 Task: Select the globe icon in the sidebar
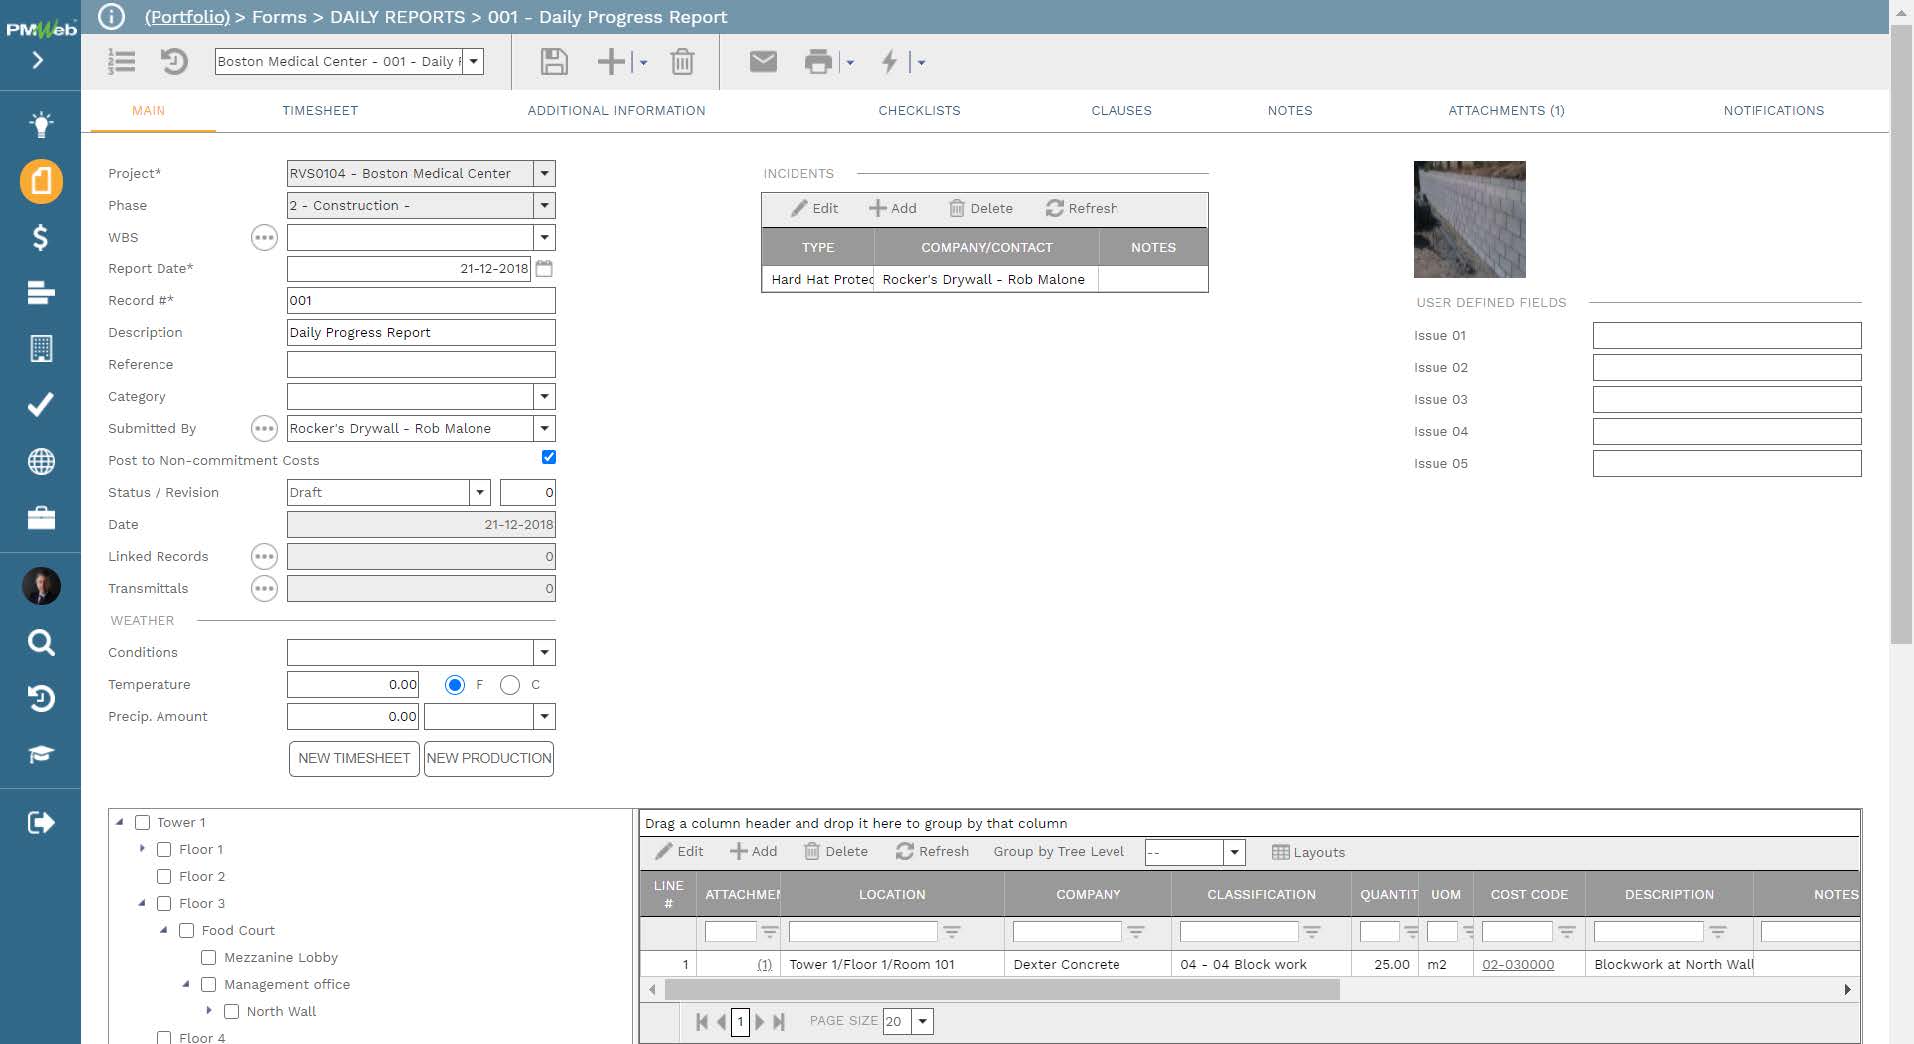40,461
